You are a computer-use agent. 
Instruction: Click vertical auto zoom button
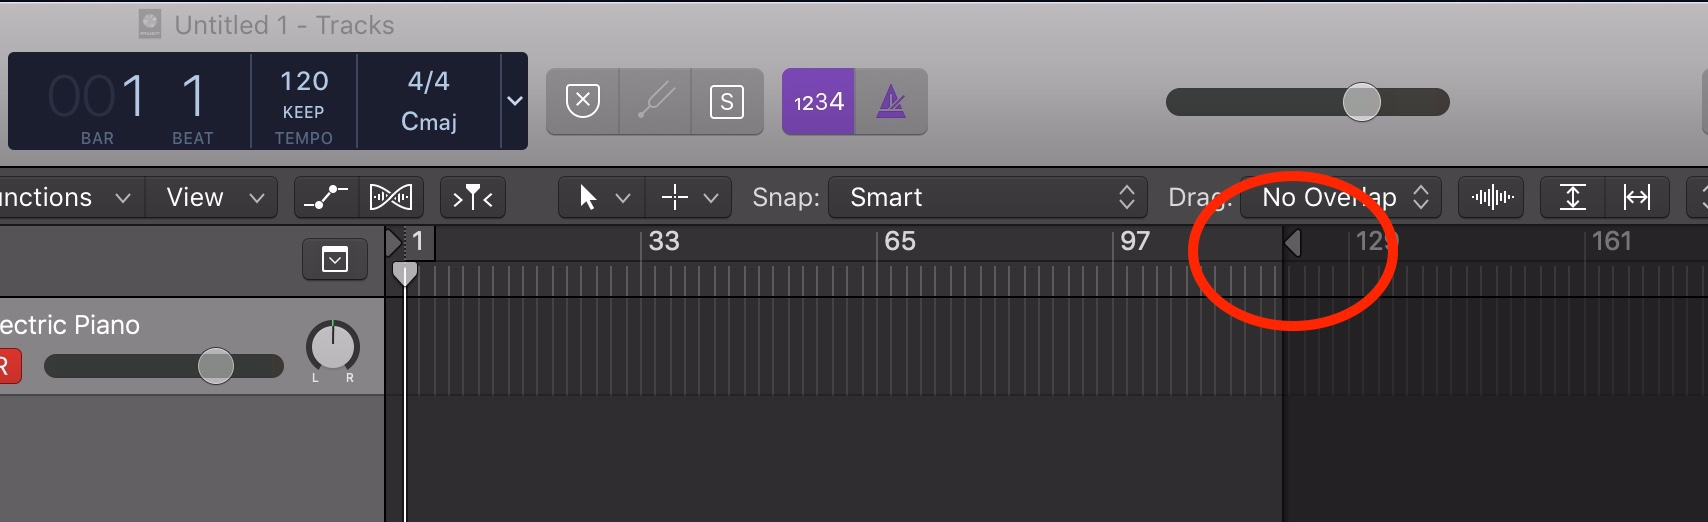click(x=1572, y=197)
